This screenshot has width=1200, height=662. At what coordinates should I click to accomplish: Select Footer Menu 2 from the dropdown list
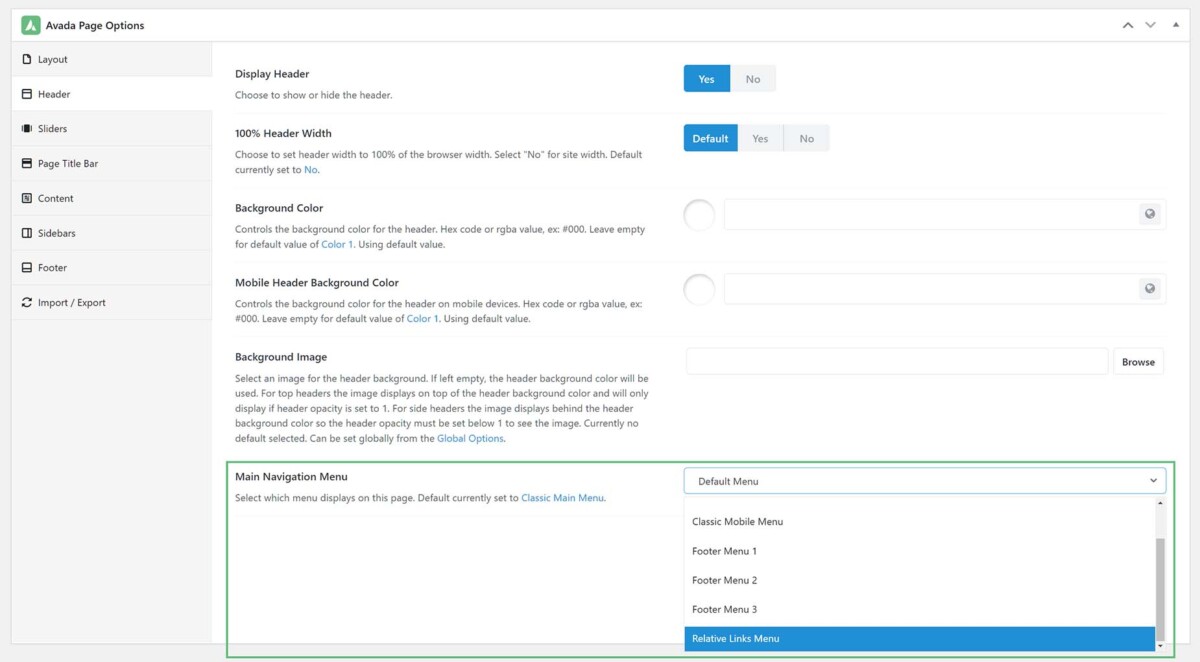[724, 580]
